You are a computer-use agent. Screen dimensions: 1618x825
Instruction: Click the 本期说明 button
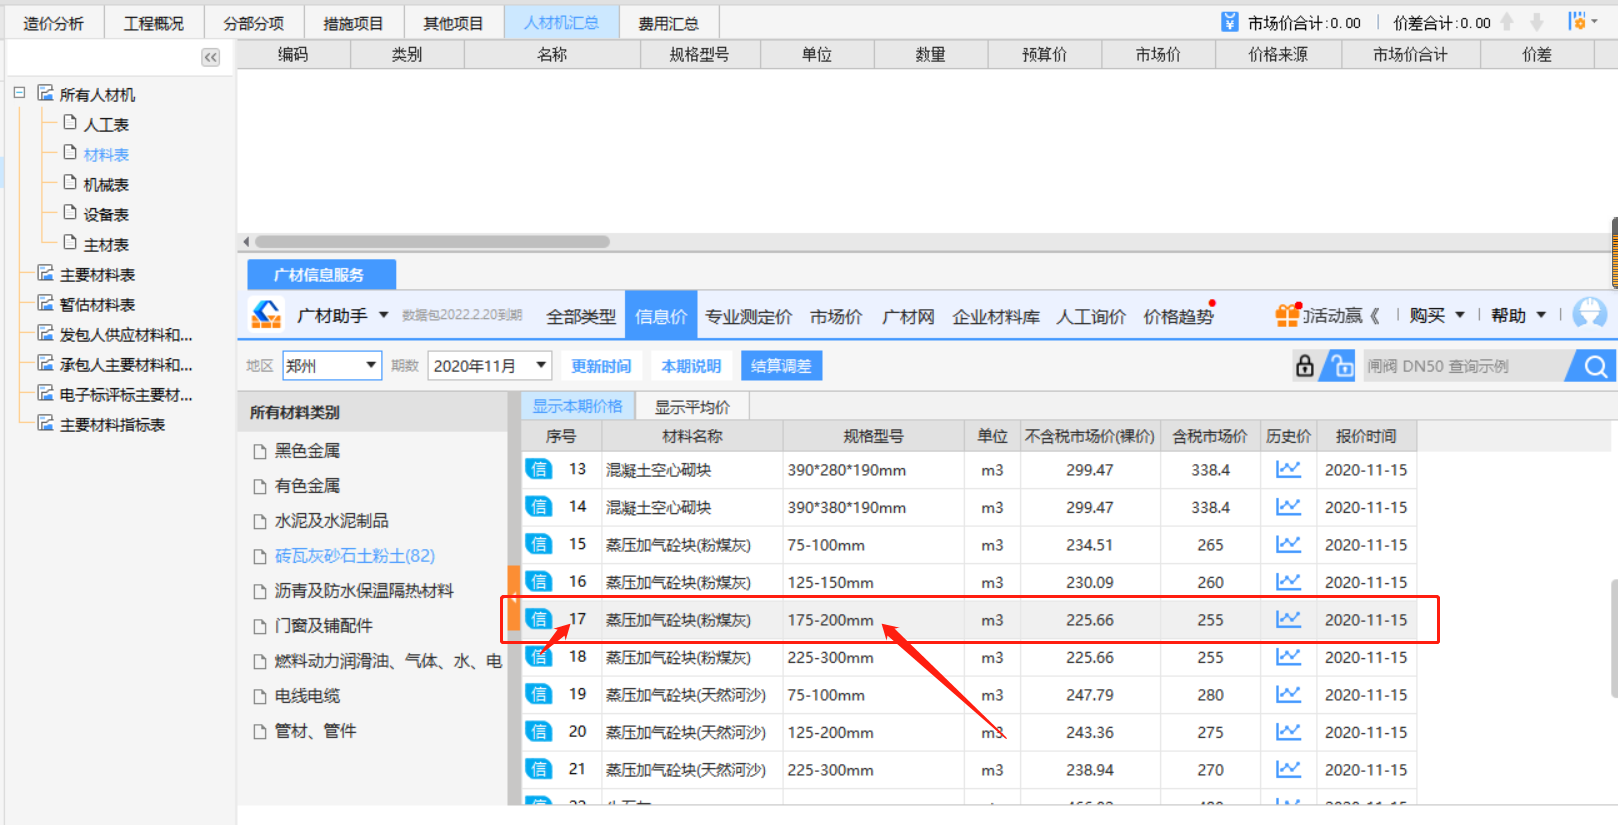691,366
